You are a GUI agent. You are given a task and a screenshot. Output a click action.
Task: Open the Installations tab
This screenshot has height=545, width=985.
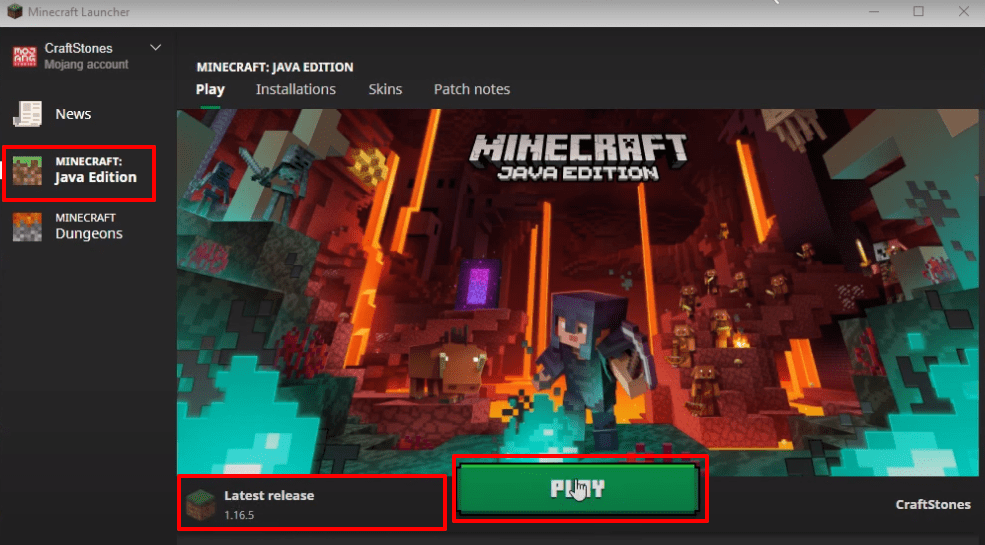296,89
